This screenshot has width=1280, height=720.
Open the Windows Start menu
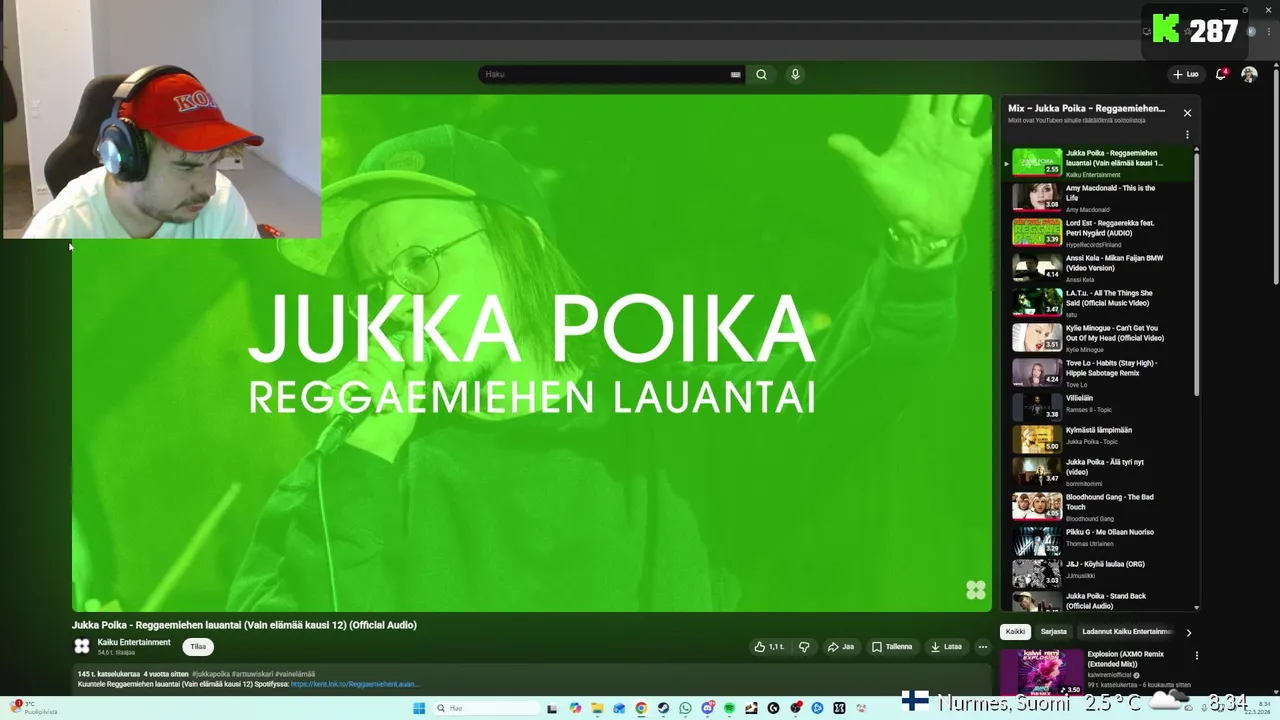pyautogui.click(x=419, y=708)
